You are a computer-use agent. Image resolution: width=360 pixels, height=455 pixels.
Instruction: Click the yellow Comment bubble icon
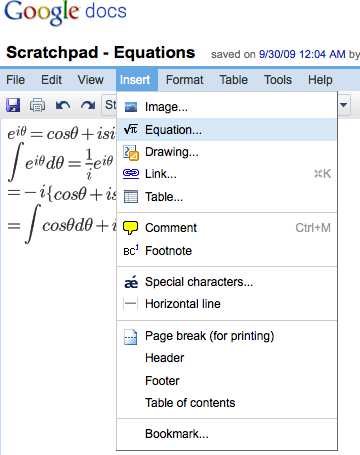(x=131, y=228)
